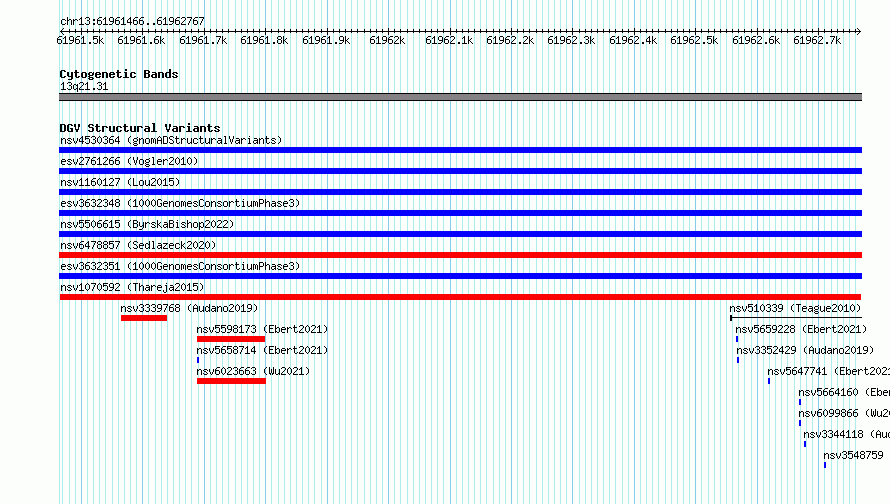Open the esv2761266 (Vogler2010) label
Viewport: 890px width, 504px height.
coord(129,161)
